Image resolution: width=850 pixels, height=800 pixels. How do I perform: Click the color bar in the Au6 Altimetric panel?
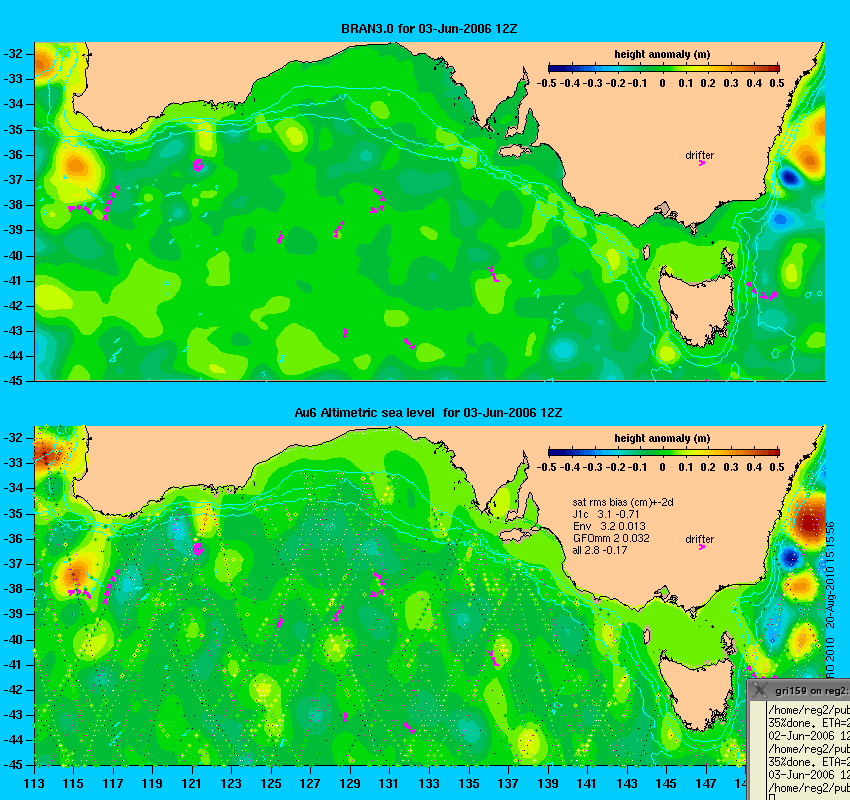pyautogui.click(x=664, y=453)
